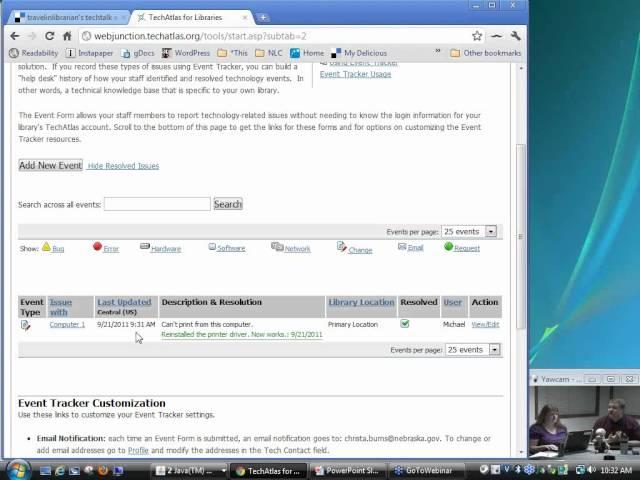This screenshot has height=480, width=640.
Task: Open a new browser tab
Action: [263, 18]
